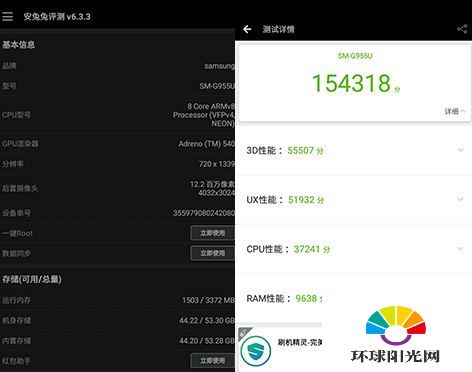This screenshot has height=372, width=472.
Task: Expand the 3D性能 score row
Action: [x=353, y=150]
